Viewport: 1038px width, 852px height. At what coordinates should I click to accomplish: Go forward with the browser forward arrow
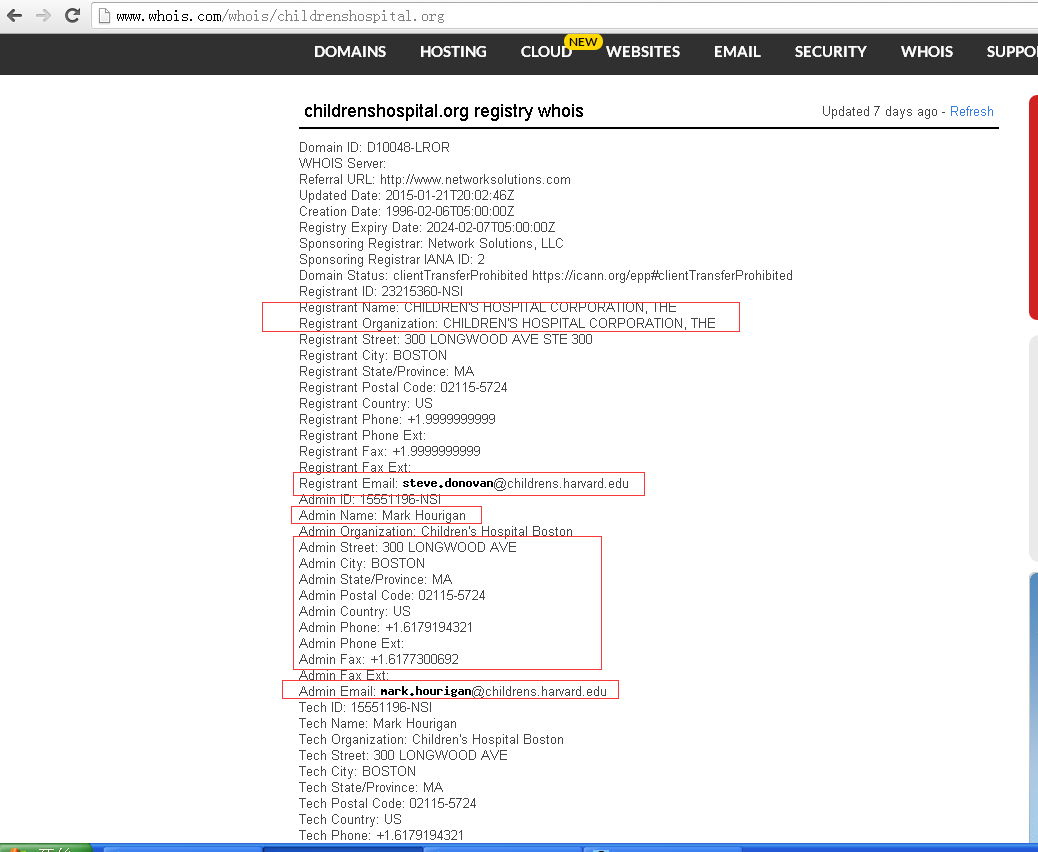44,15
